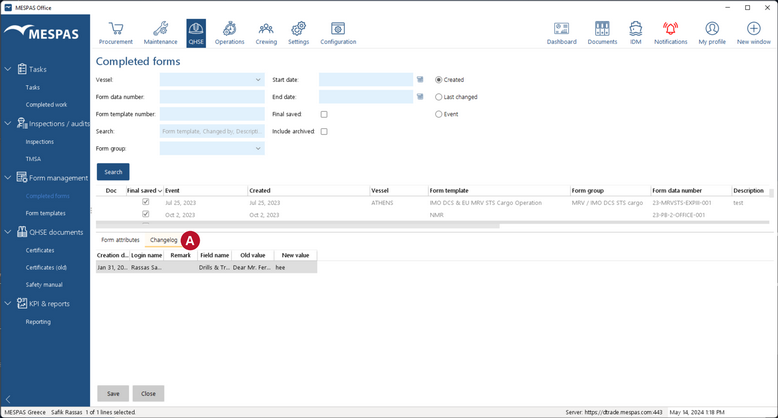
Task: Collapse the sidebar with bottom arrow
Action: pos(8,399)
